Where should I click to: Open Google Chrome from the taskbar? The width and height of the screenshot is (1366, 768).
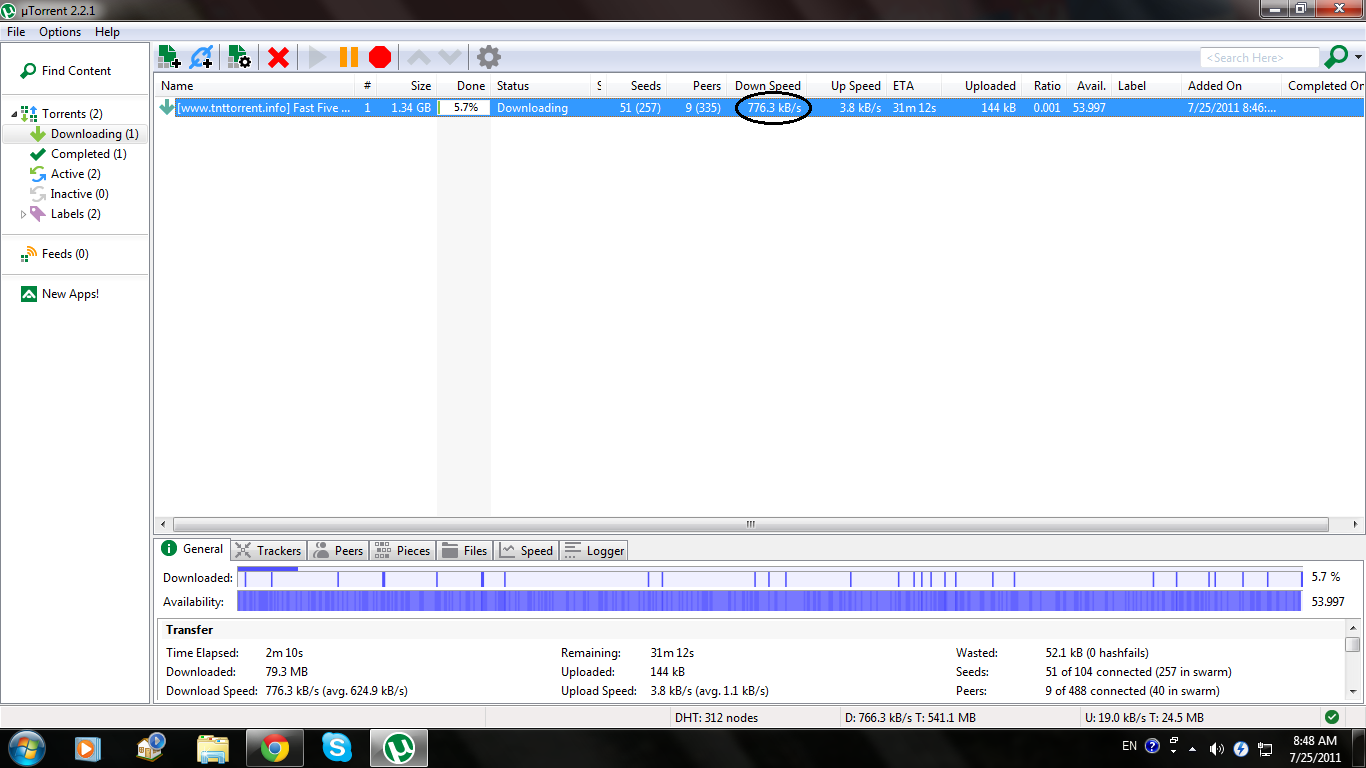pos(275,748)
